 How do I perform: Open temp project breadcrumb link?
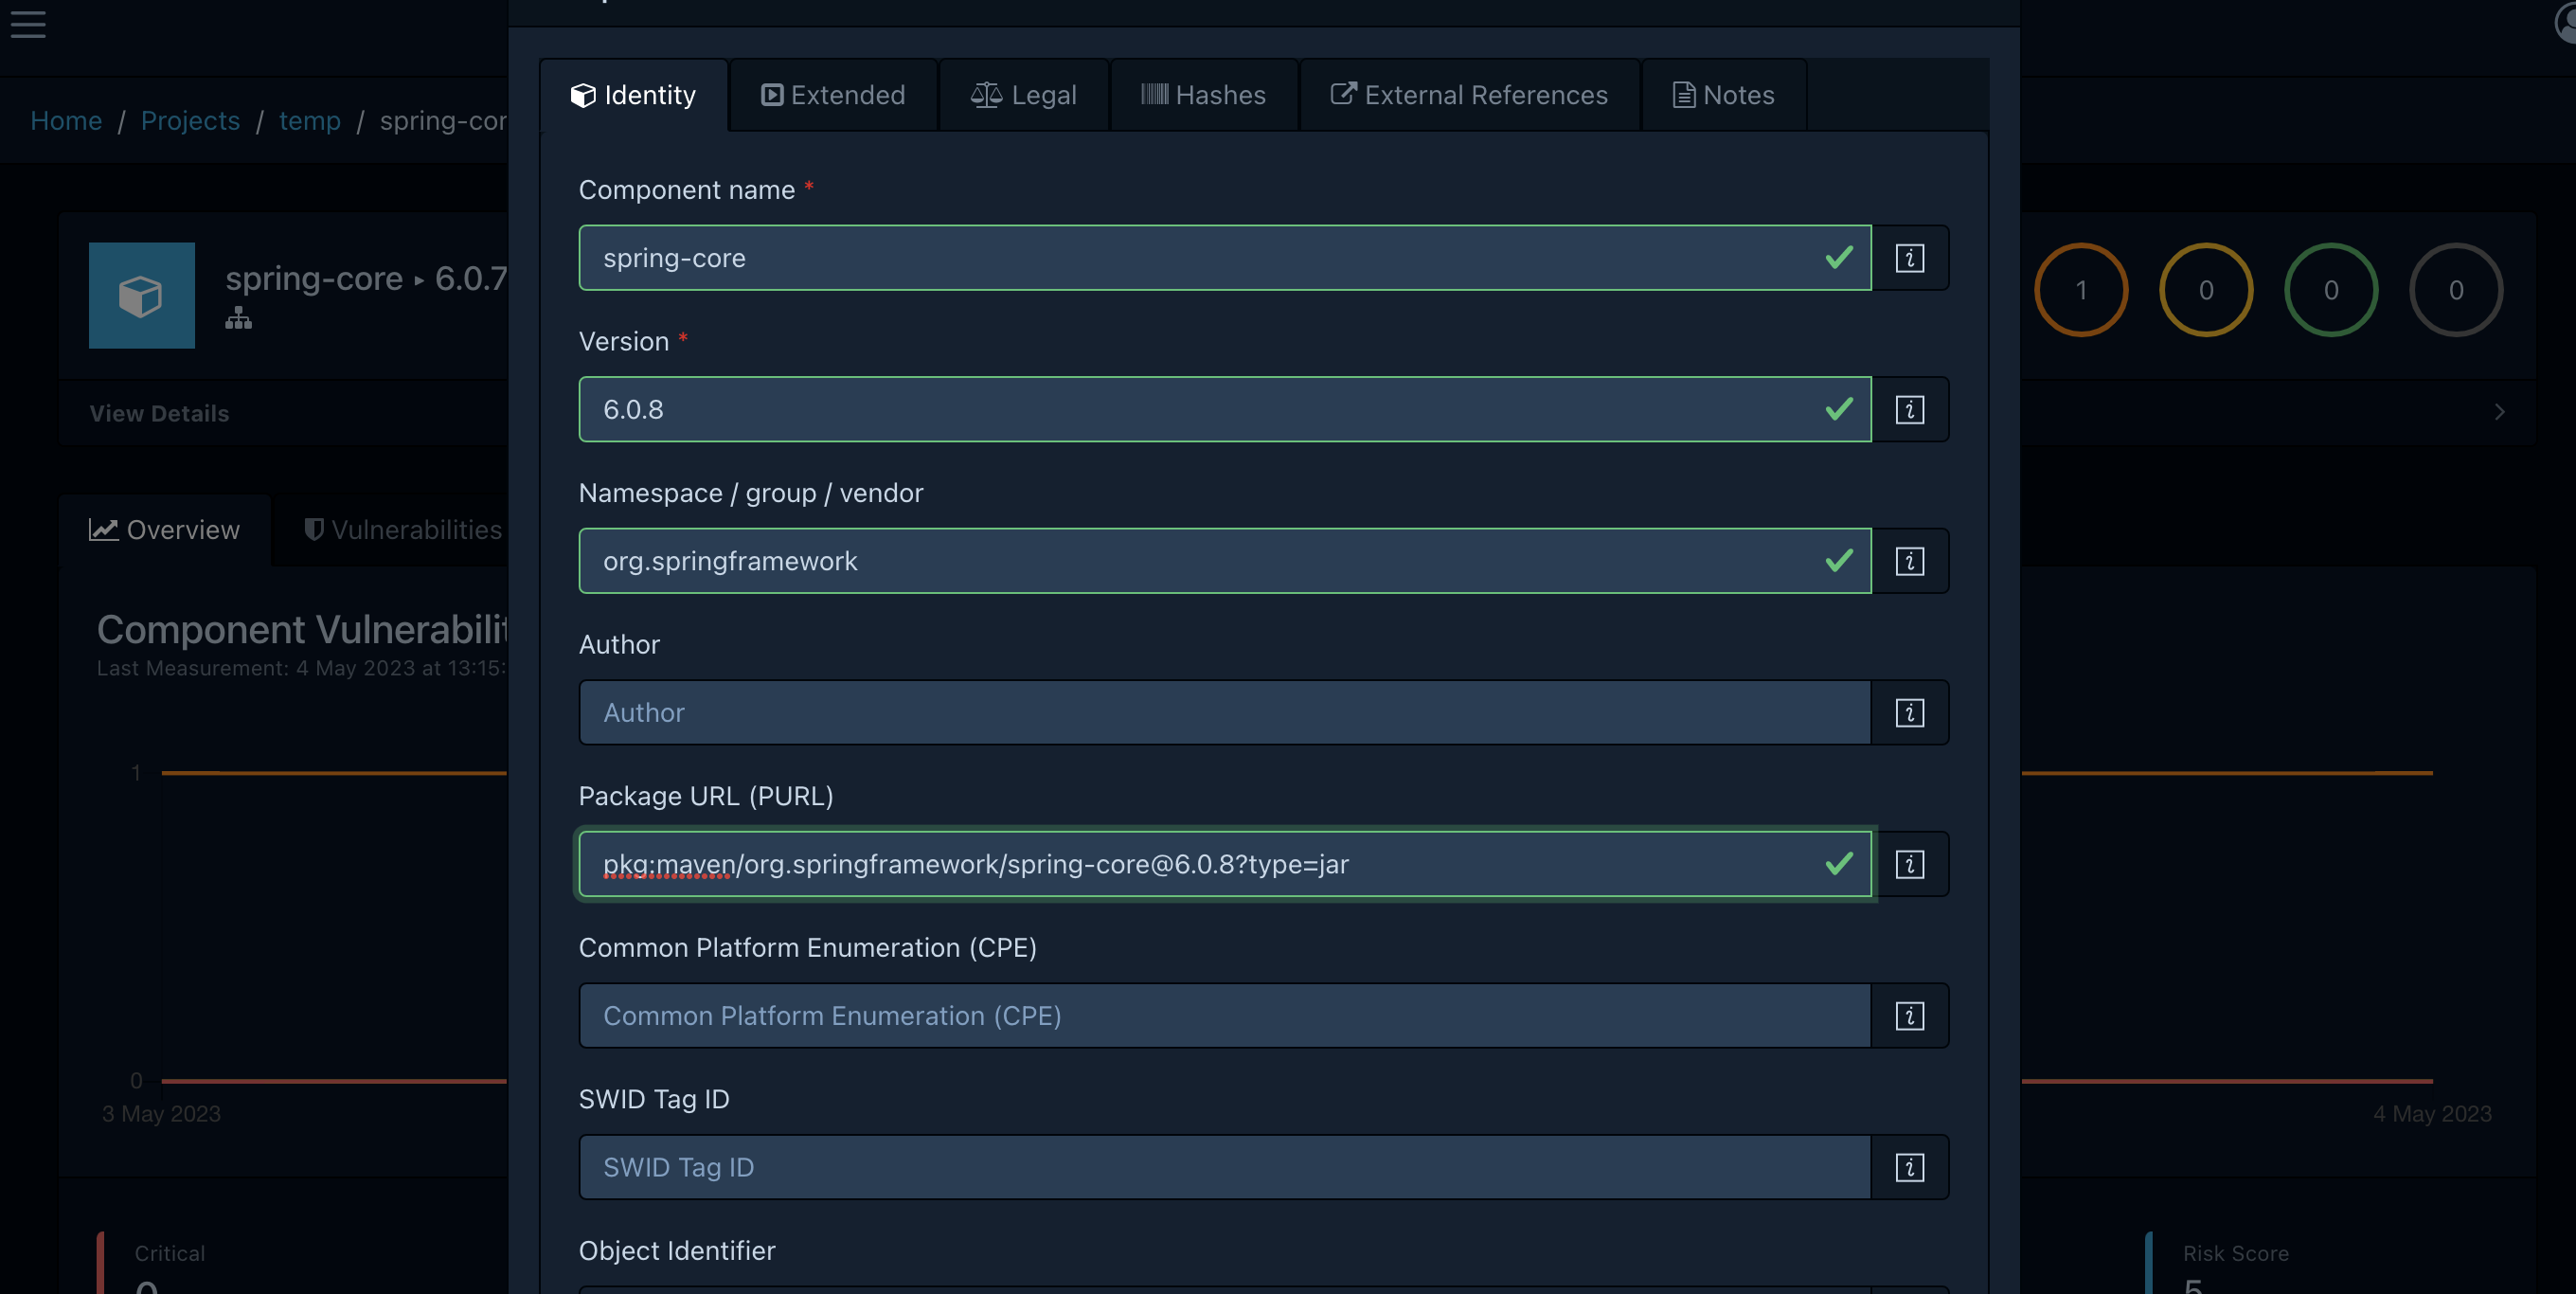(x=310, y=121)
